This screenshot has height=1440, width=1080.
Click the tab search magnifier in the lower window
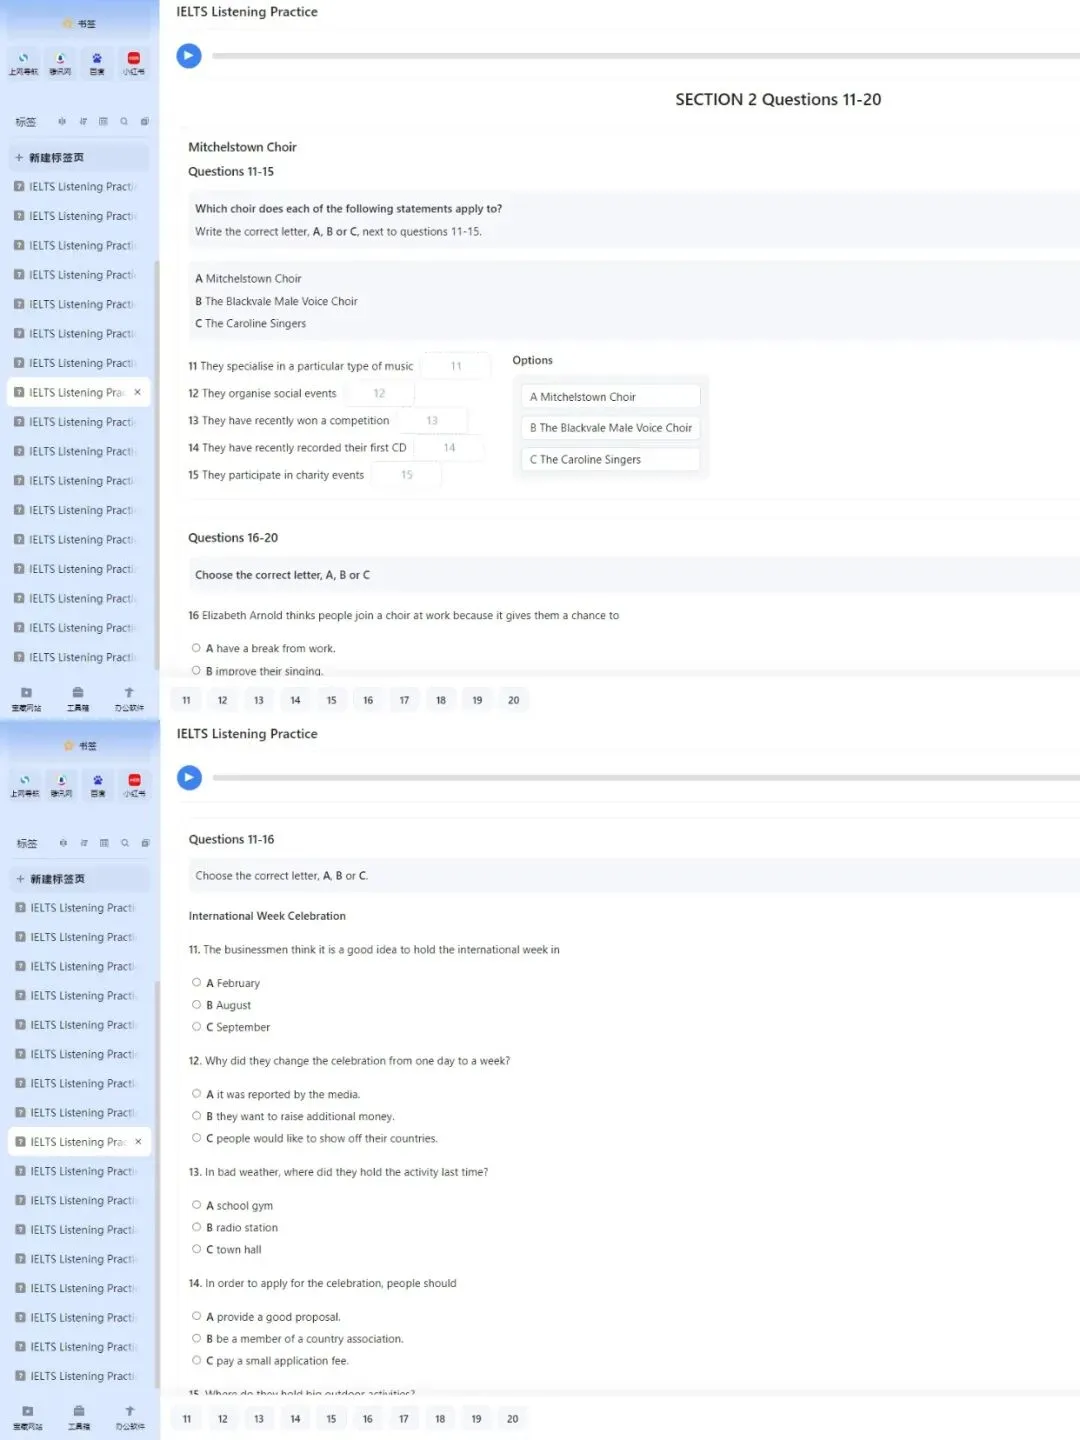(125, 843)
